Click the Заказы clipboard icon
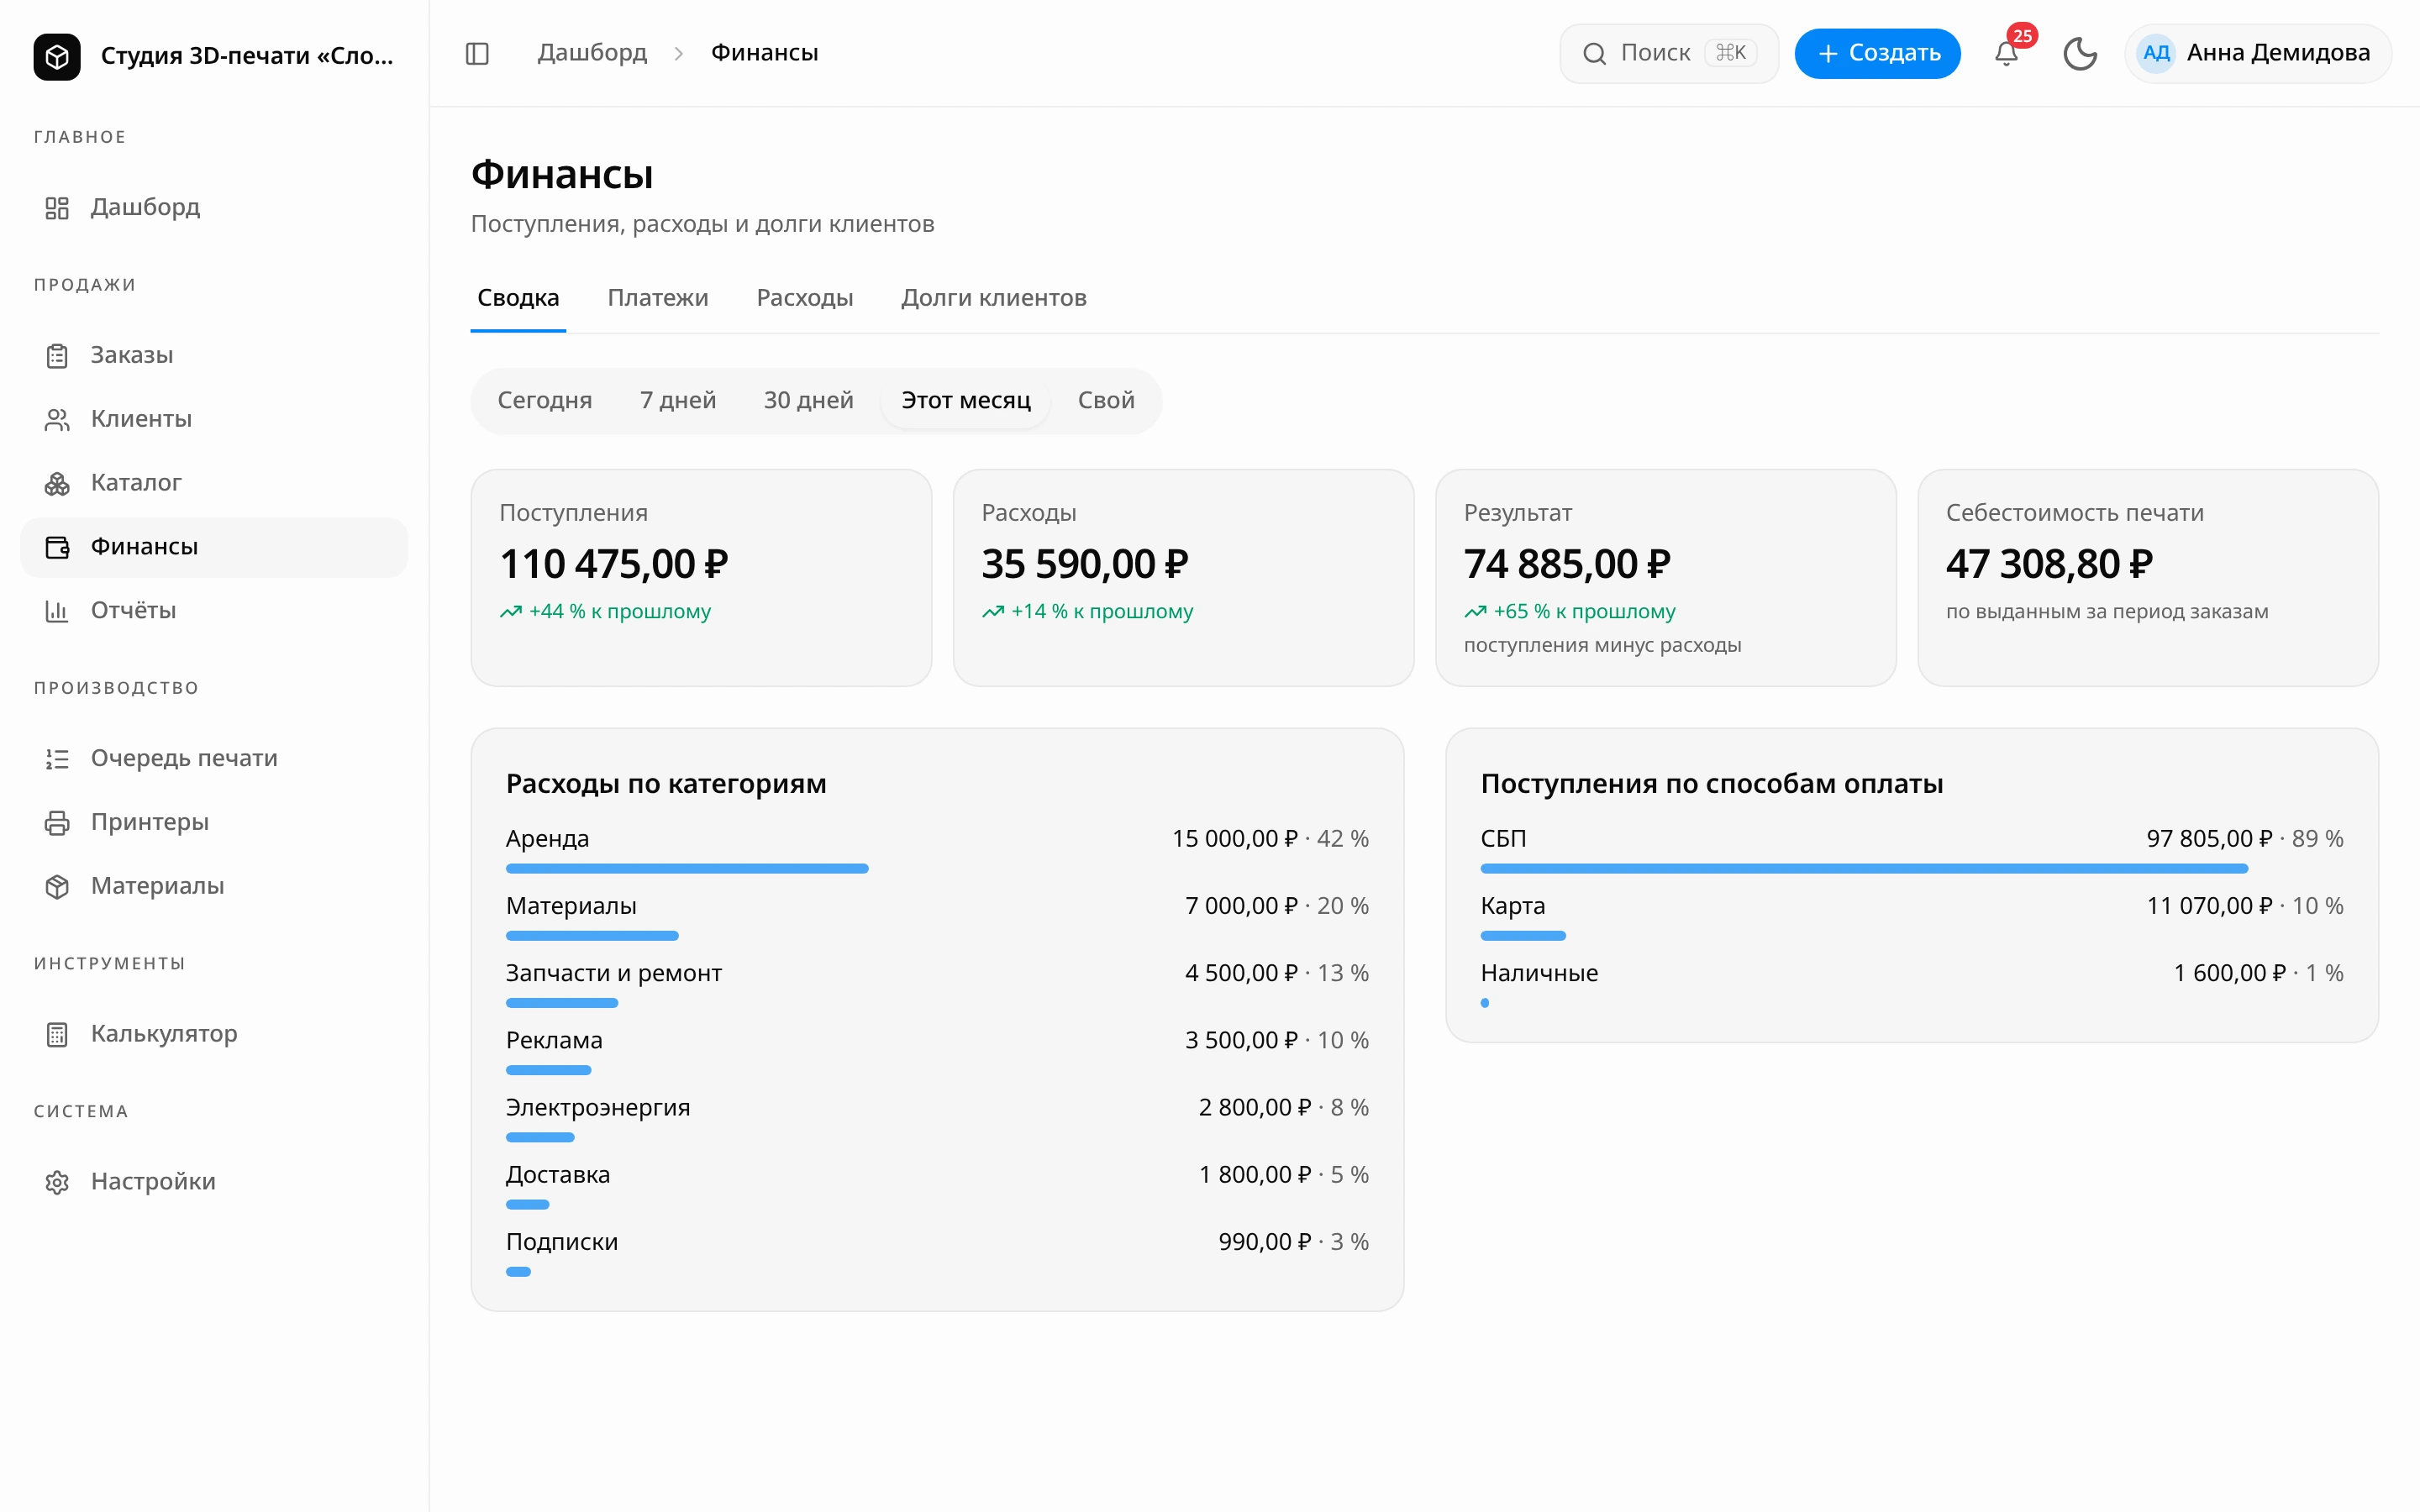The height and width of the screenshot is (1512, 2420). (57, 355)
